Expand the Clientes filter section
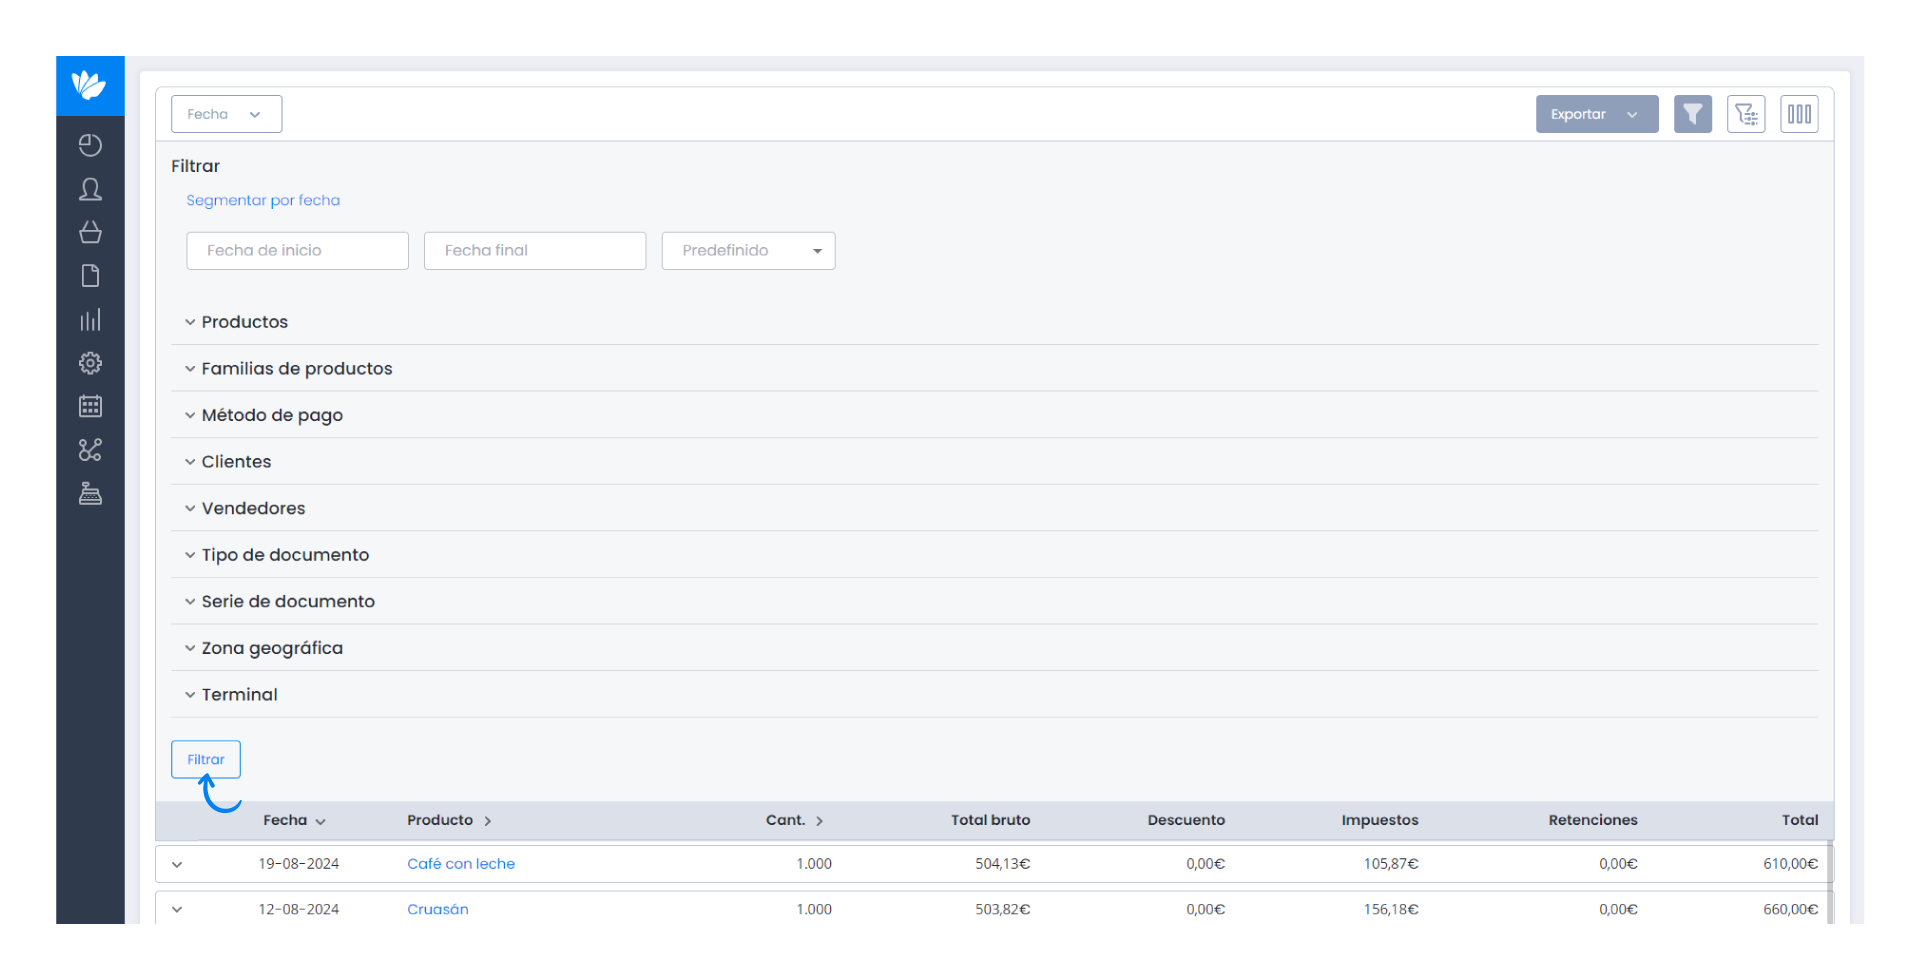Viewport: 1920px width, 978px height. point(994,462)
